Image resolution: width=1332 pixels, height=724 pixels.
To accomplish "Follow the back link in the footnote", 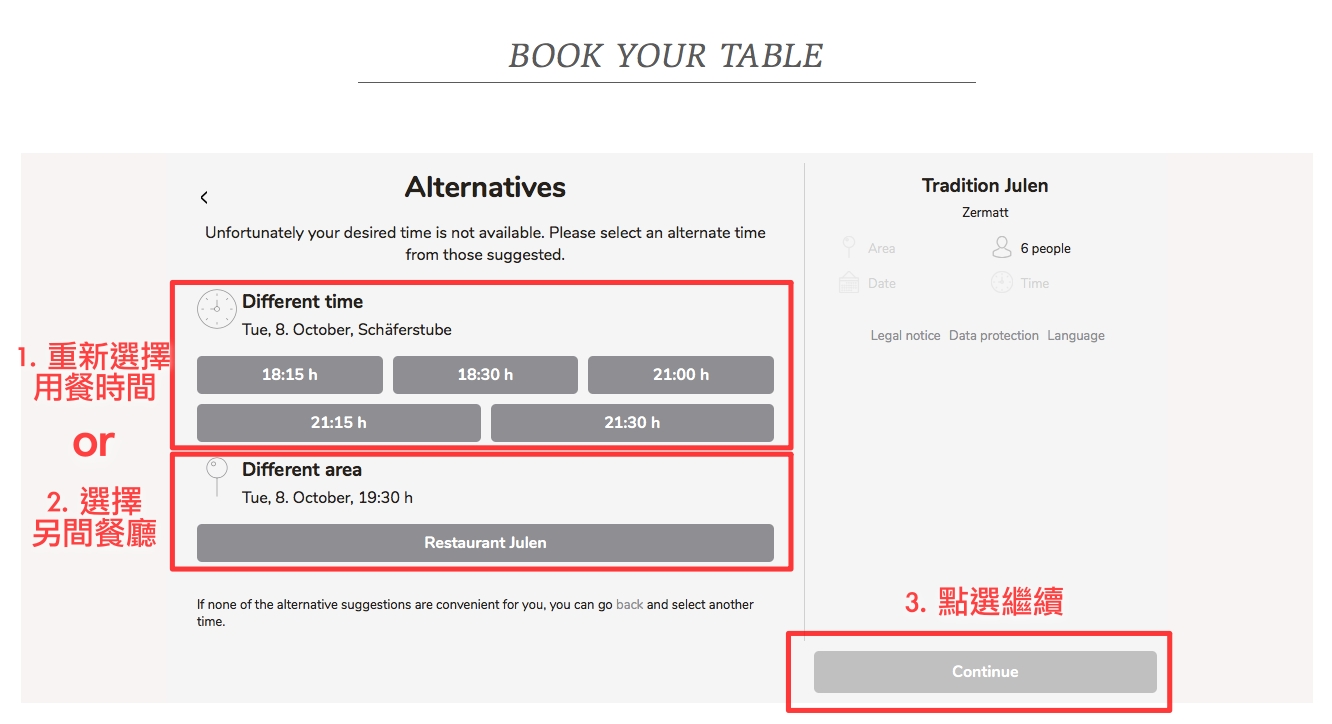I will click(630, 605).
